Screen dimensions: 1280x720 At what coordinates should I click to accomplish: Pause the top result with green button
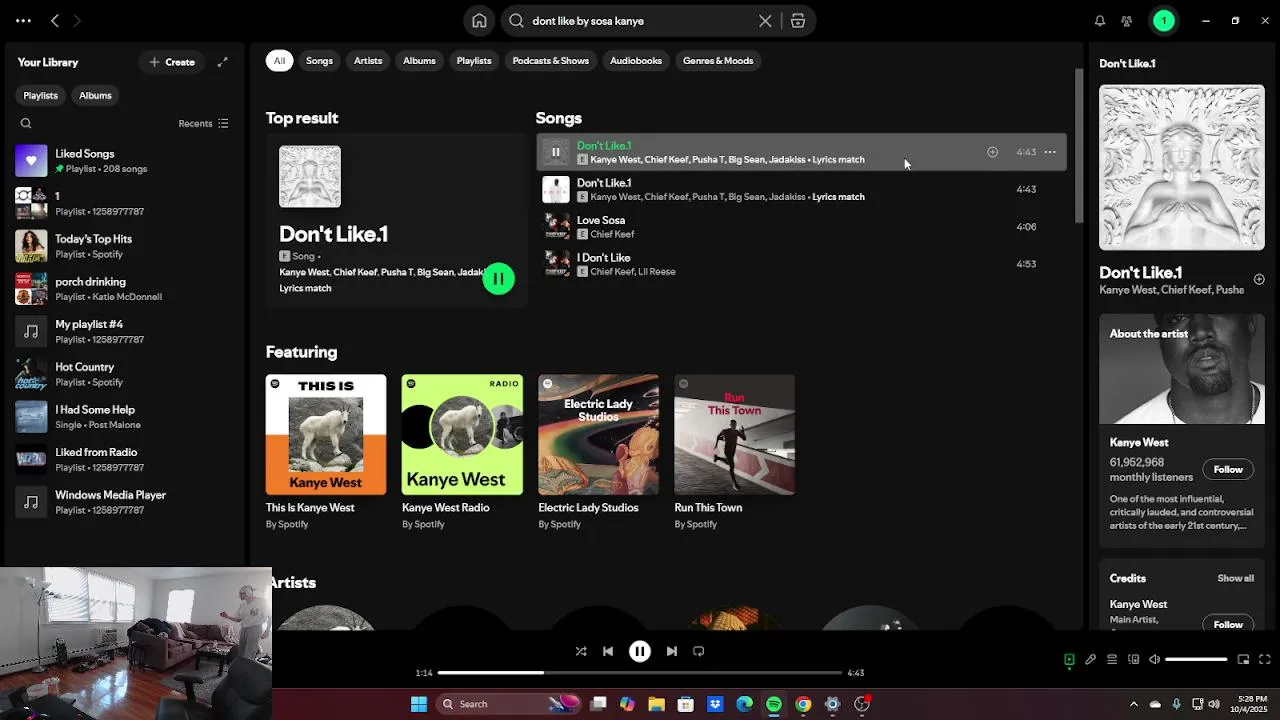click(499, 279)
